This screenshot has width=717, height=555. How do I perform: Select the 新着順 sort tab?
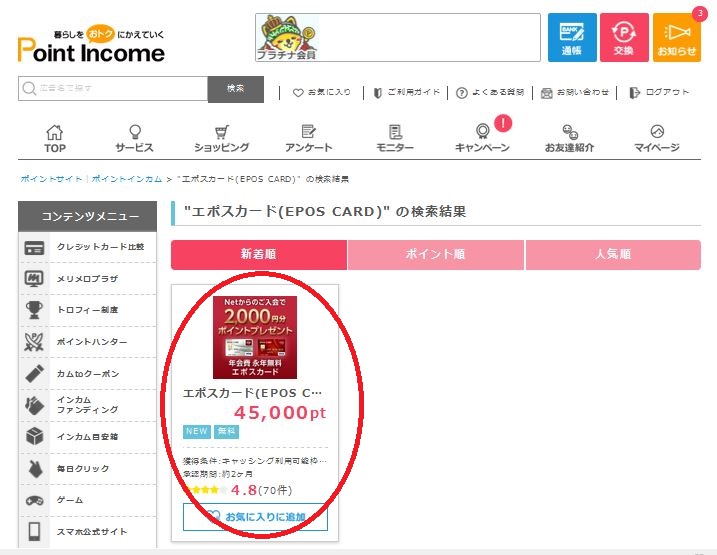pos(259,255)
